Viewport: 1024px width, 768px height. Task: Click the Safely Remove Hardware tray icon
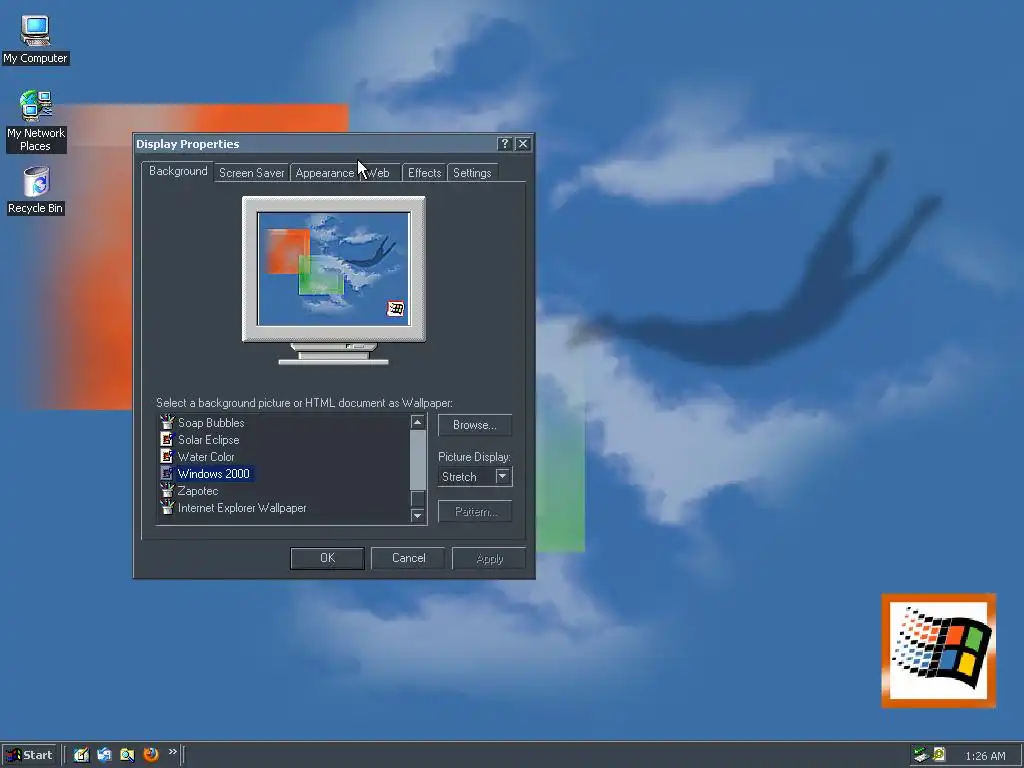[x=921, y=755]
